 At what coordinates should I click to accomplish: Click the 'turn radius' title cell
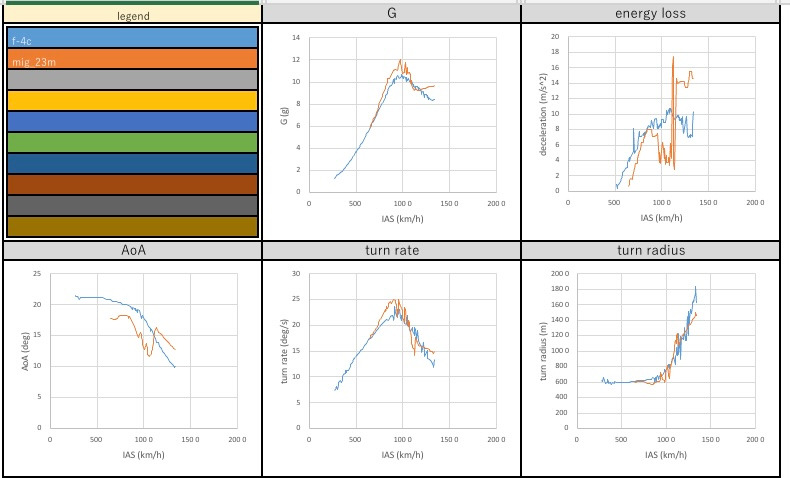point(650,250)
